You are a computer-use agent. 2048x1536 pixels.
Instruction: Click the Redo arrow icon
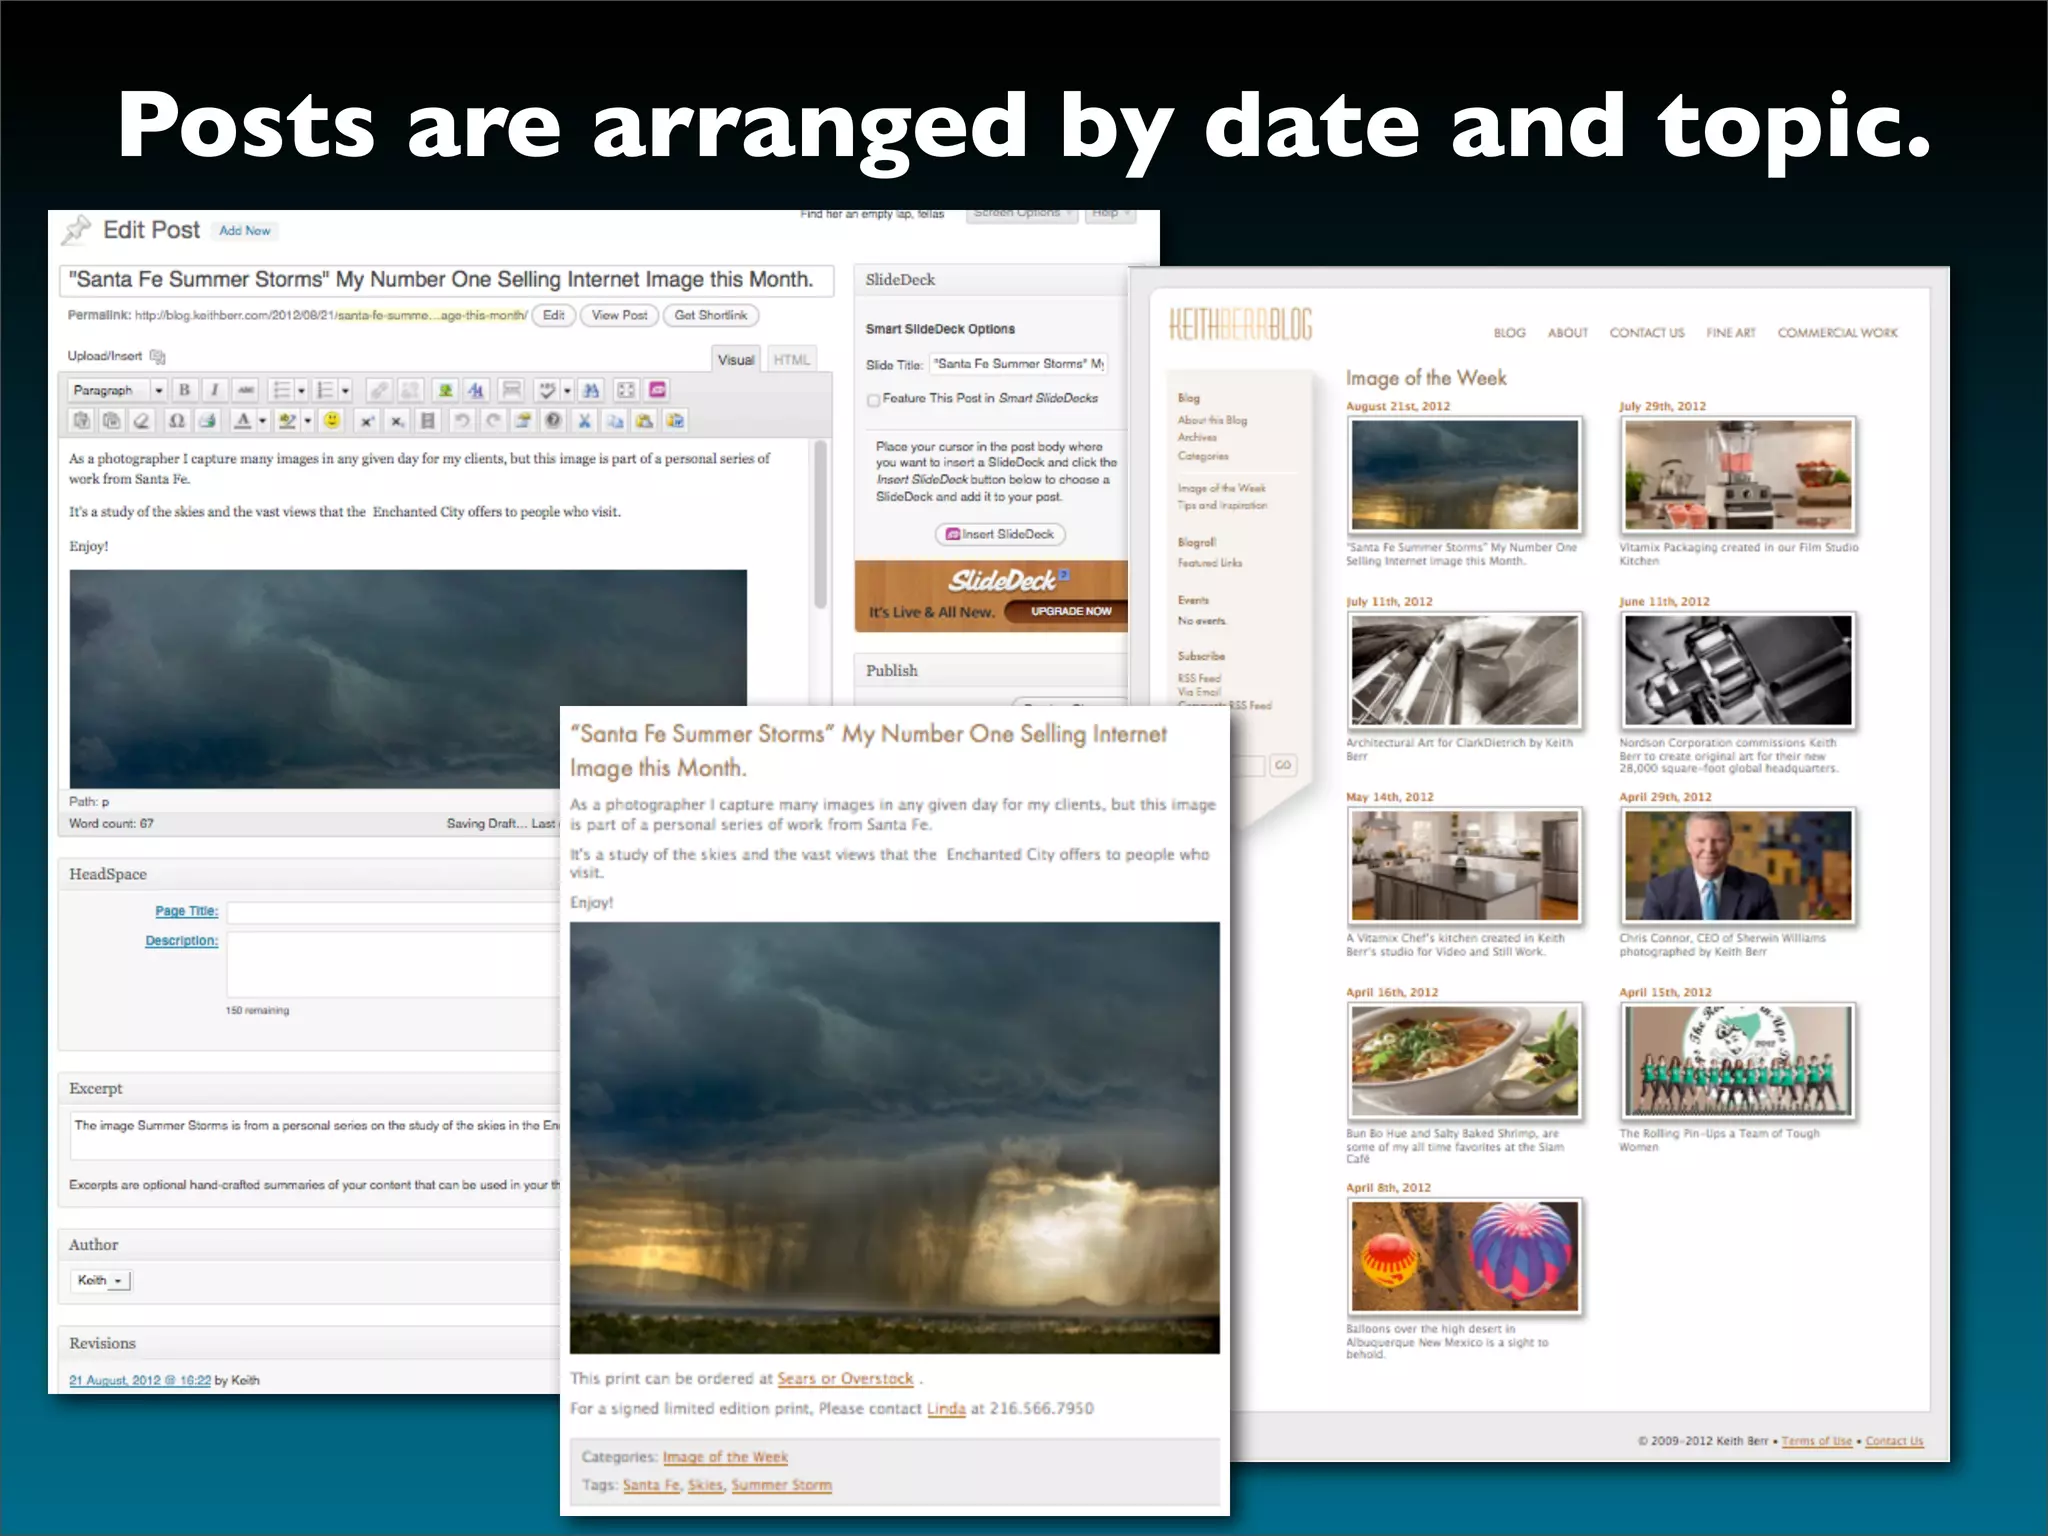click(x=493, y=420)
